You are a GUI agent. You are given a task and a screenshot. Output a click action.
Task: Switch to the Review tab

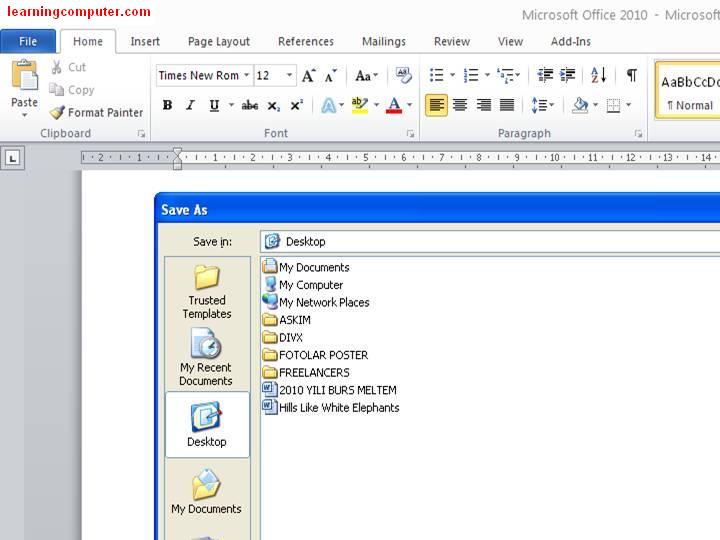(452, 42)
